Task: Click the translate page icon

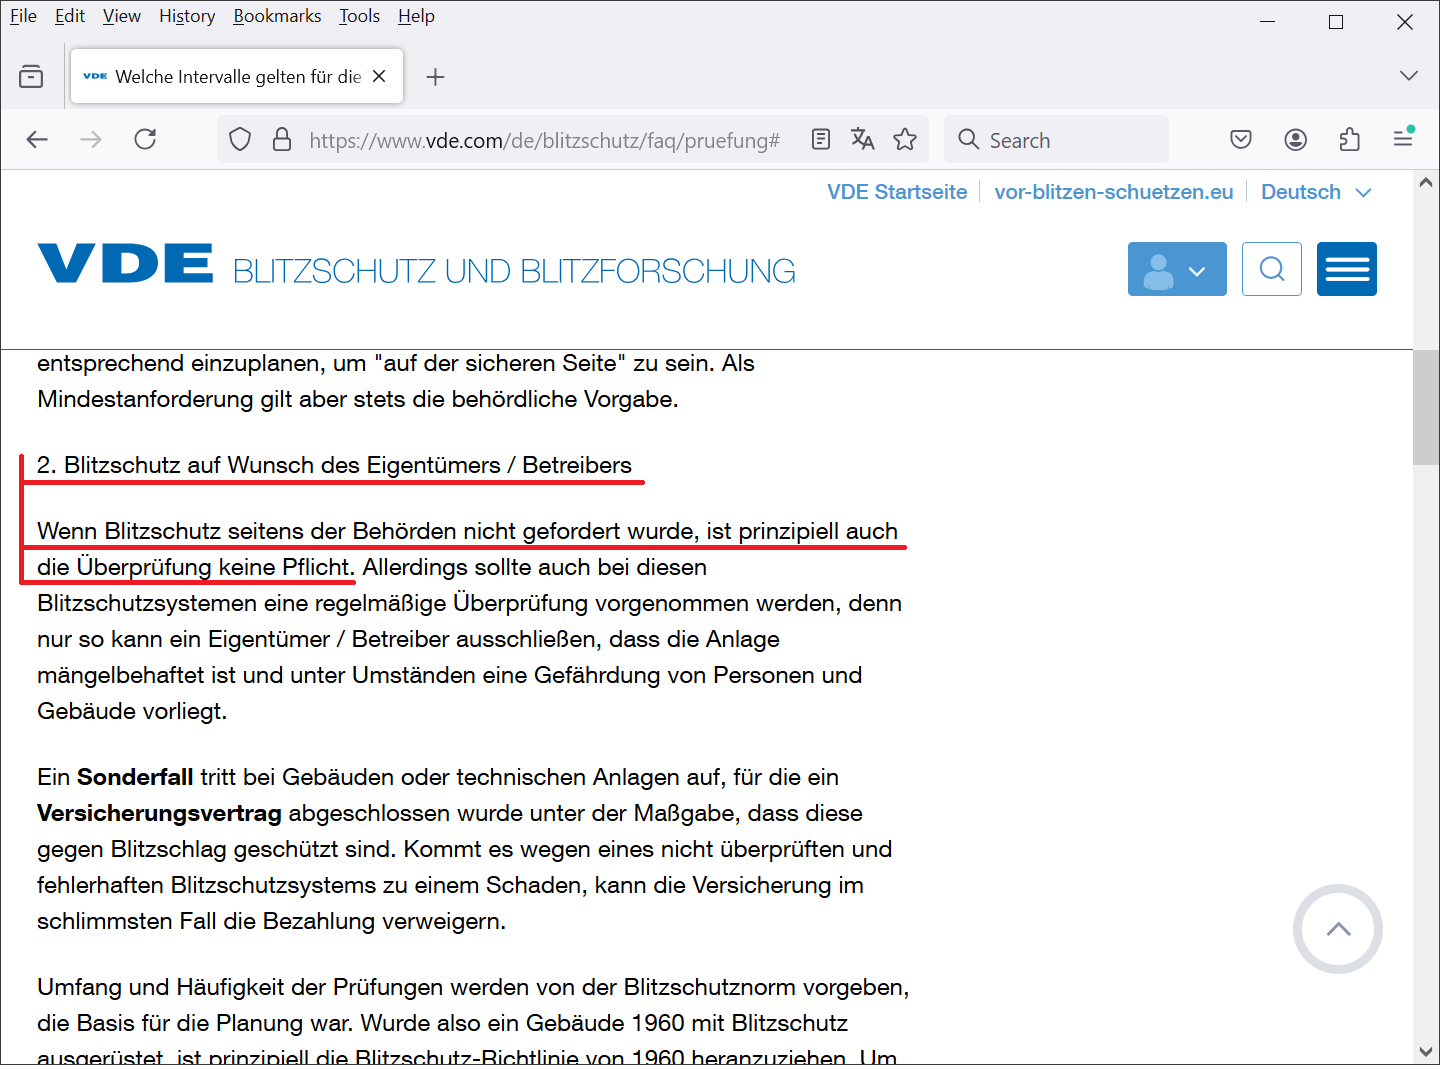Action: (862, 139)
